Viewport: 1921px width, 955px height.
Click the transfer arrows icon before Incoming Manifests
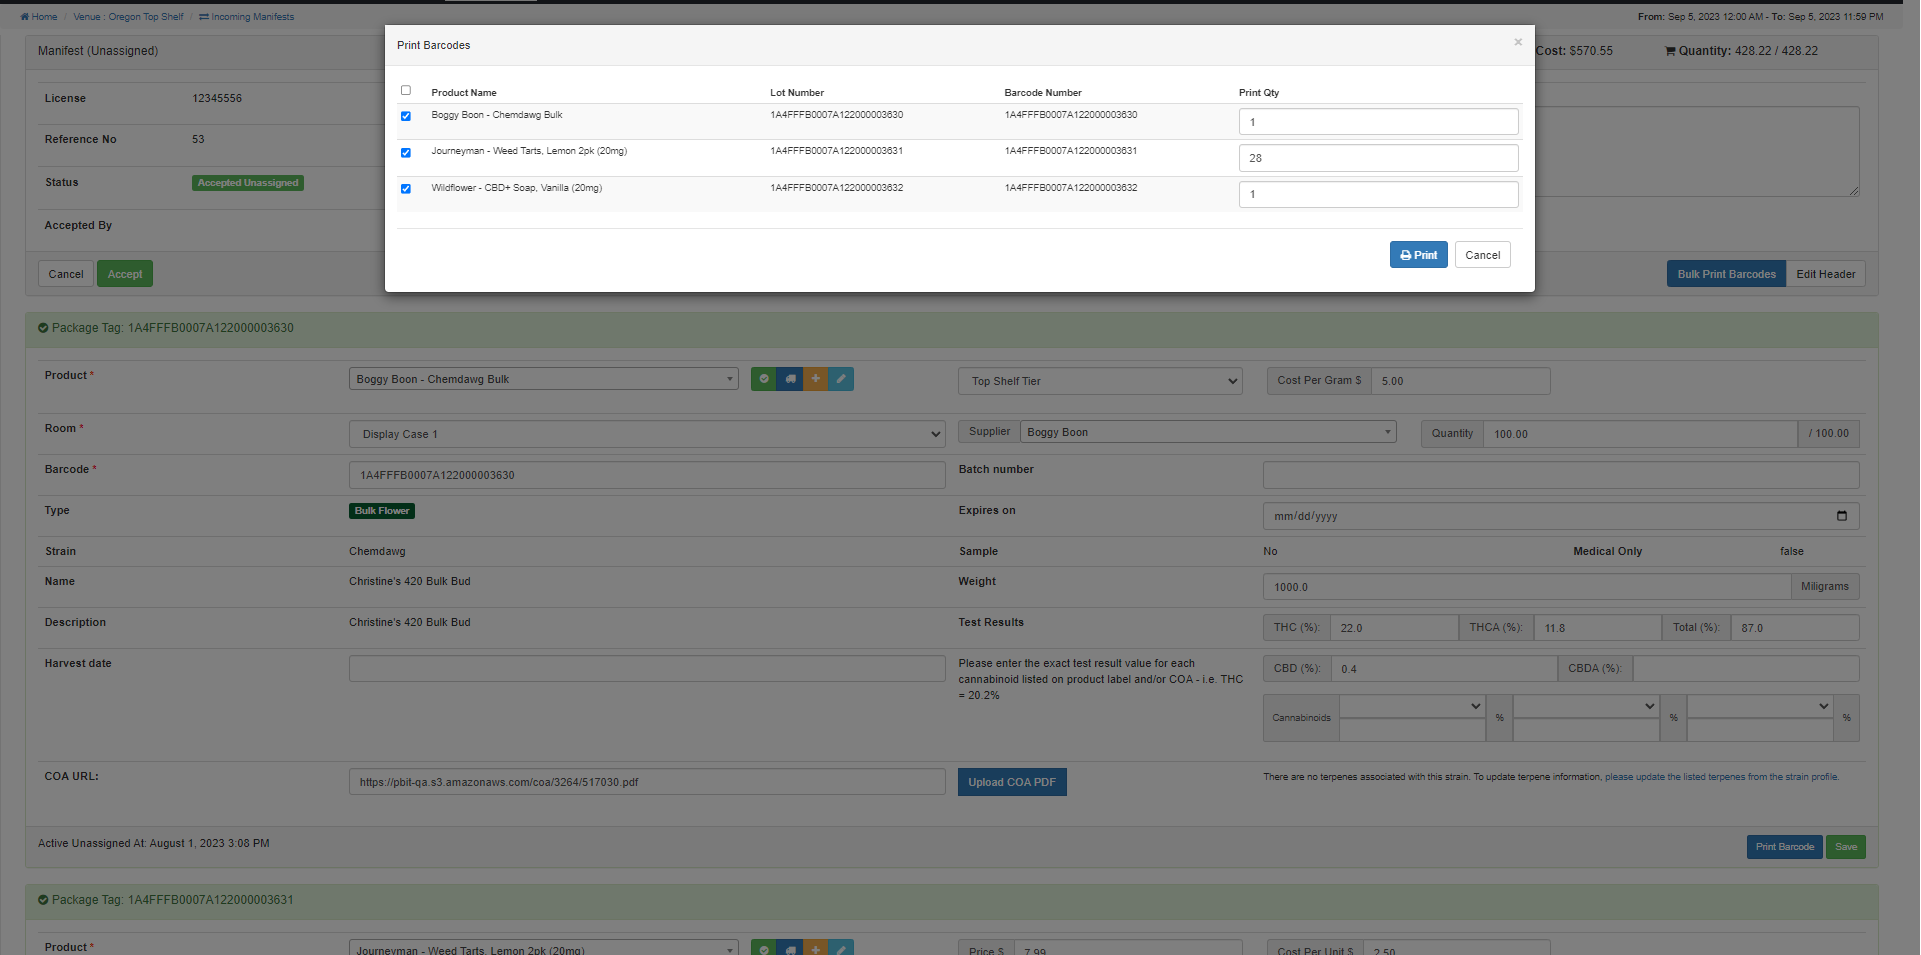coord(204,17)
